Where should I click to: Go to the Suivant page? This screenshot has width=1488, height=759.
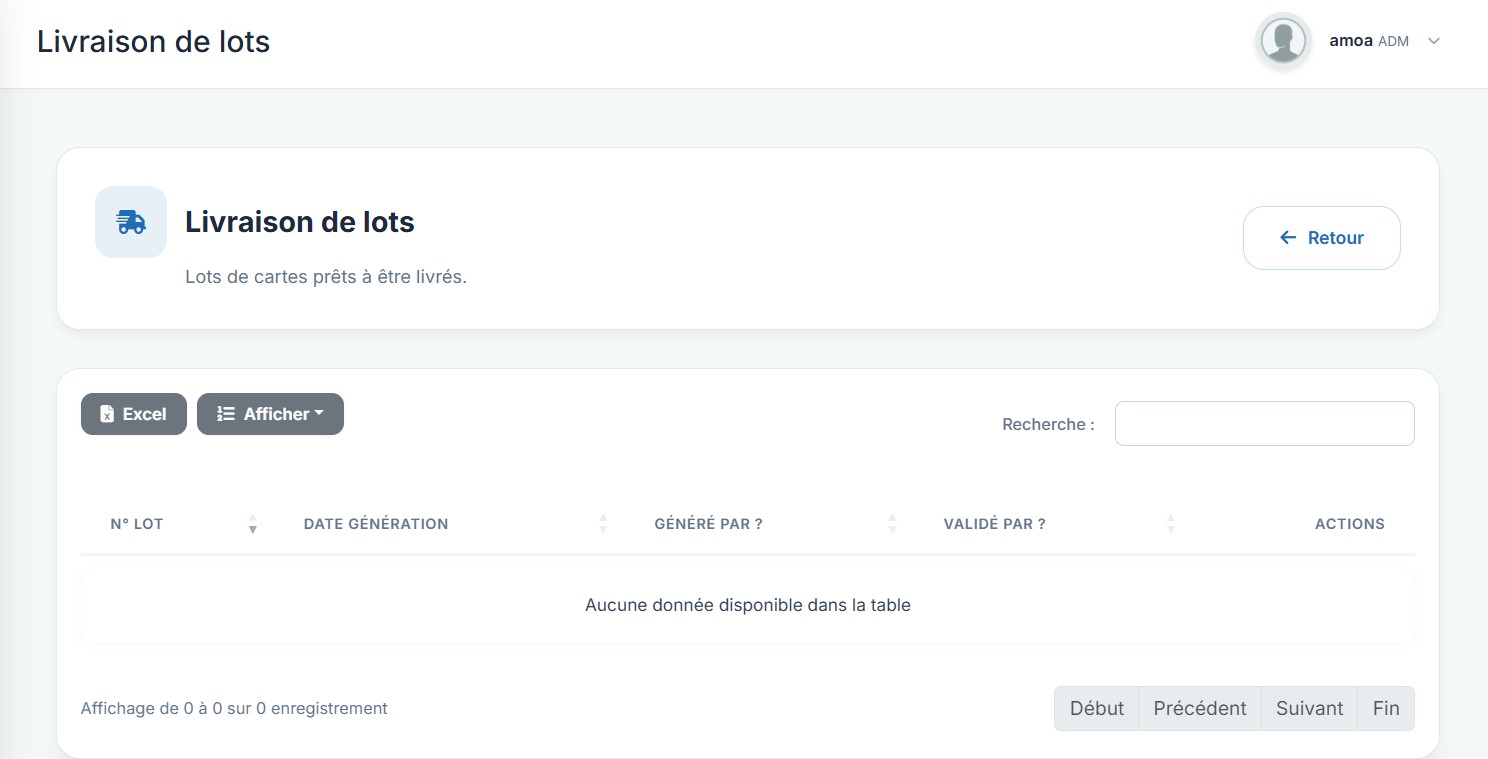point(1310,708)
